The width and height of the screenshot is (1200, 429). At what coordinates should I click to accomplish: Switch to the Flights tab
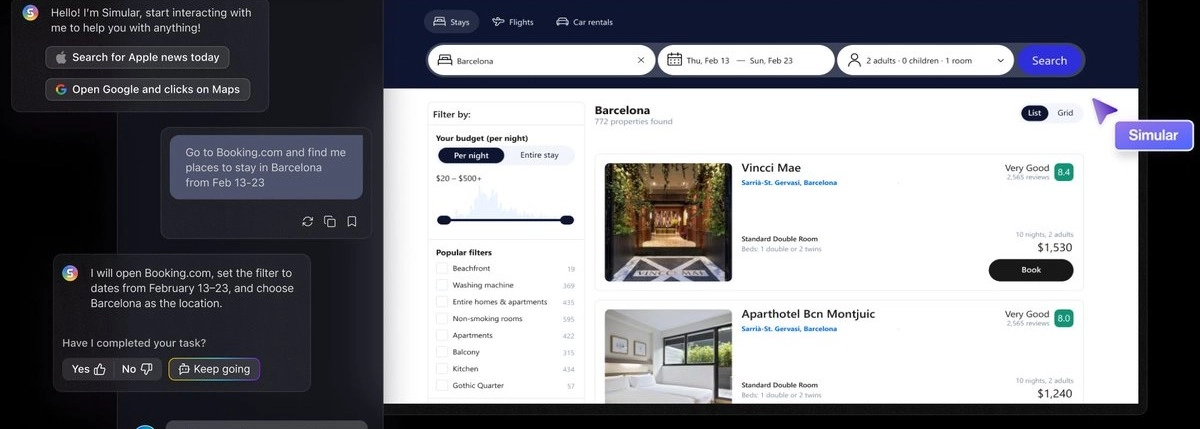(x=512, y=22)
